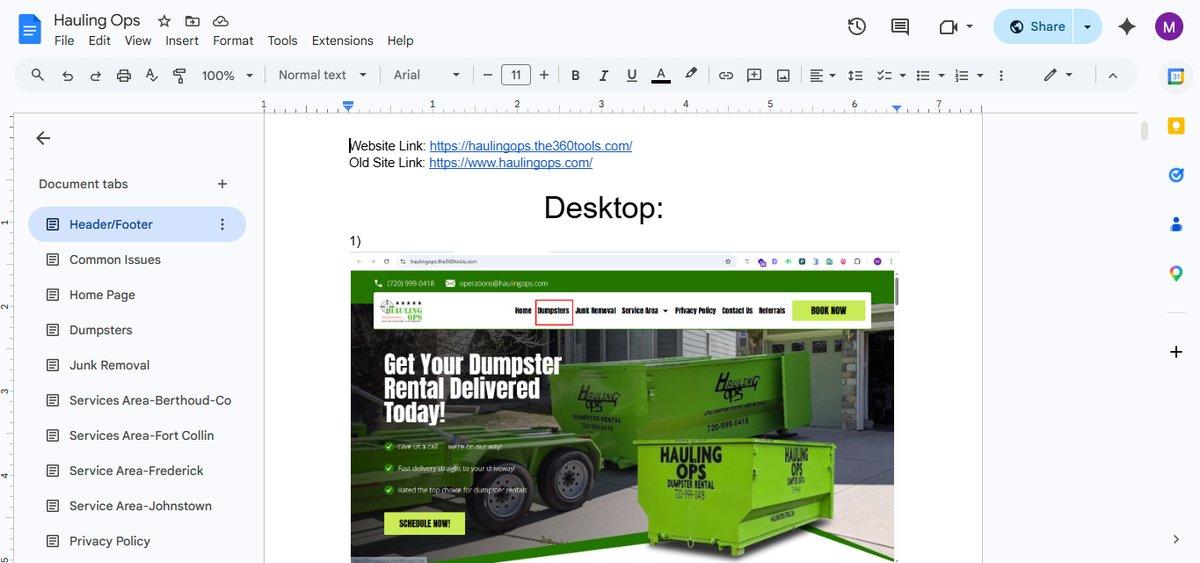Start a meeting with camera icon
Viewport: 1200px width, 563px height.
click(949, 27)
